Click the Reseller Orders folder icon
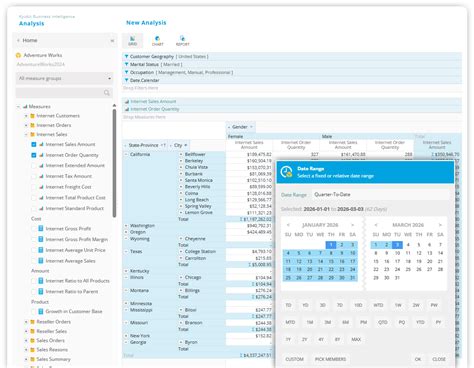This screenshot has height=368, width=474. 32,322
